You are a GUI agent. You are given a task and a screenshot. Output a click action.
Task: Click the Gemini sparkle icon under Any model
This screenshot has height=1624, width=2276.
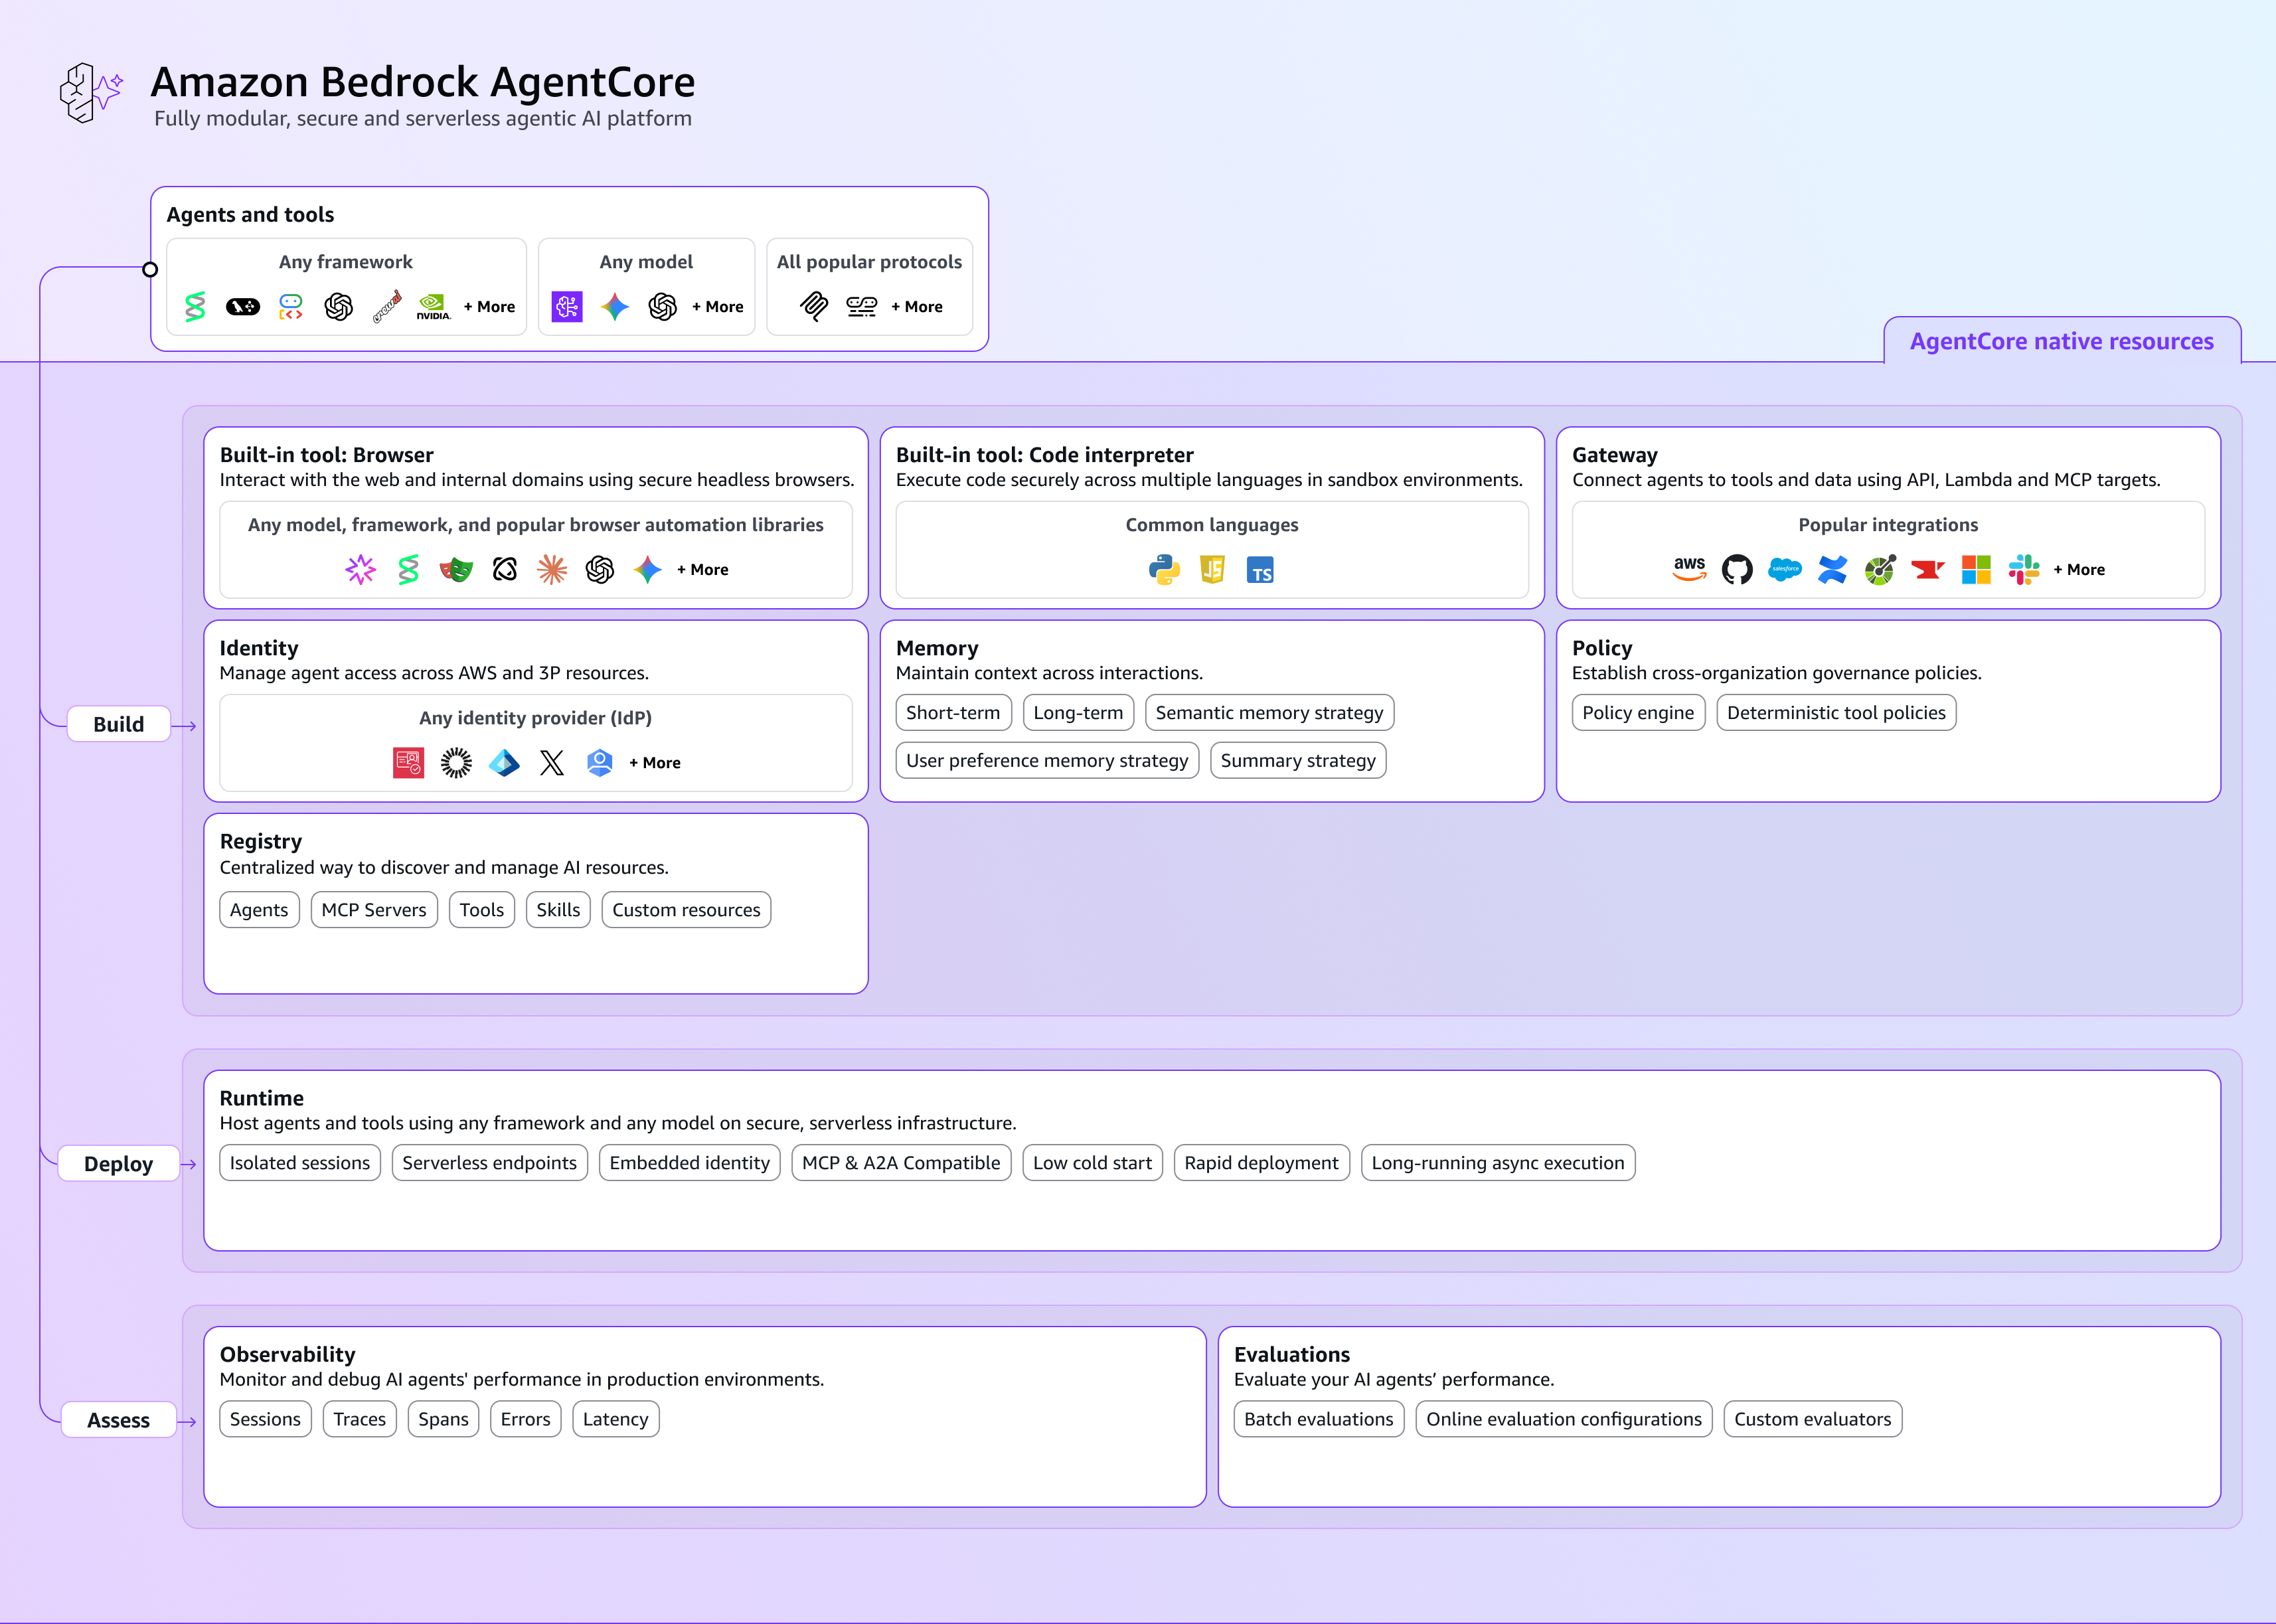(x=616, y=307)
